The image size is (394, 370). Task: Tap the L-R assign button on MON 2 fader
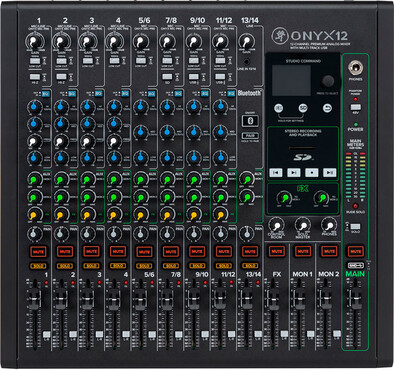pyautogui.click(x=337, y=334)
